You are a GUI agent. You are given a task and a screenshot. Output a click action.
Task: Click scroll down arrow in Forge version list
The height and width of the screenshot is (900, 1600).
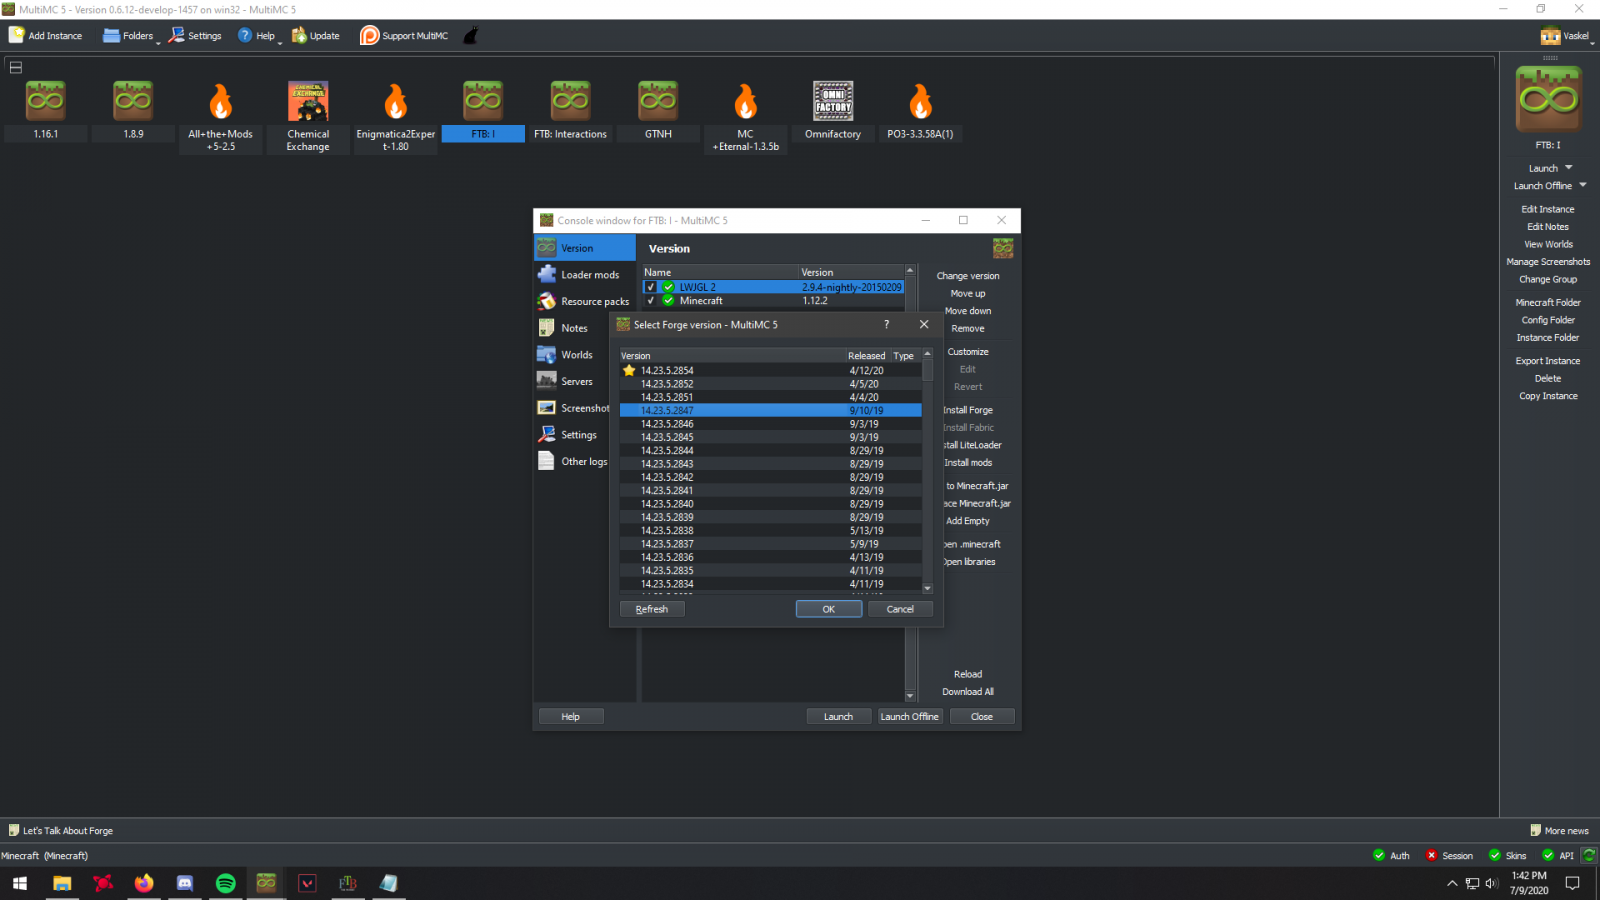pos(927,588)
